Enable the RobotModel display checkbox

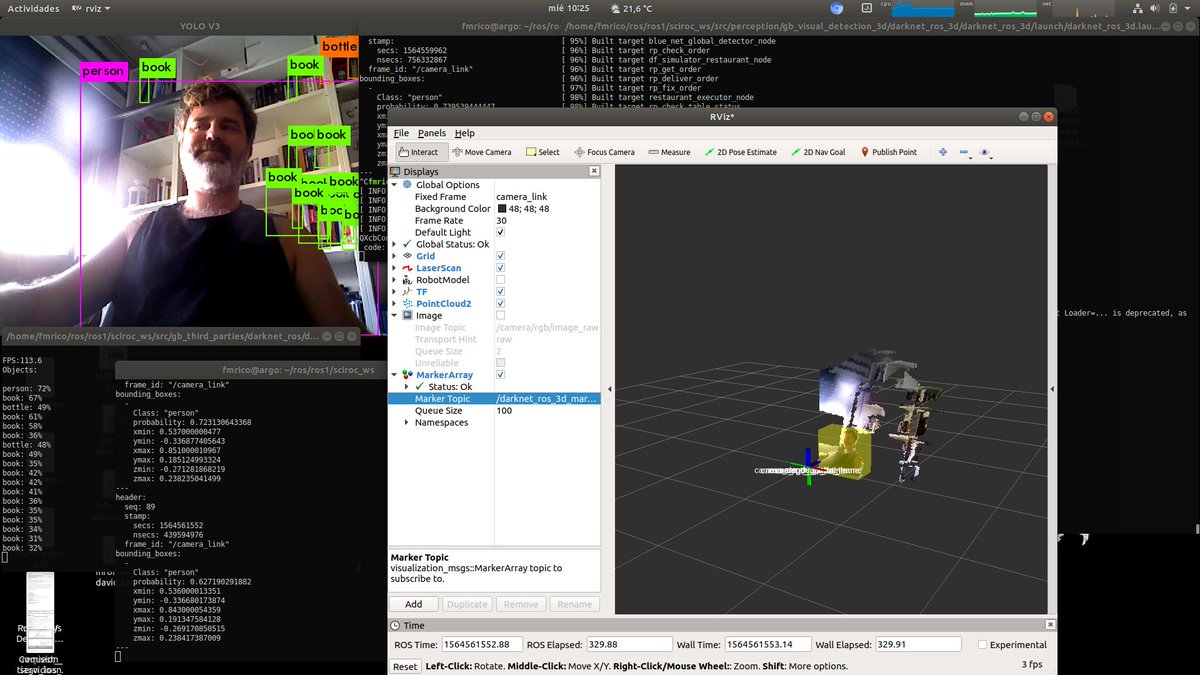point(501,280)
